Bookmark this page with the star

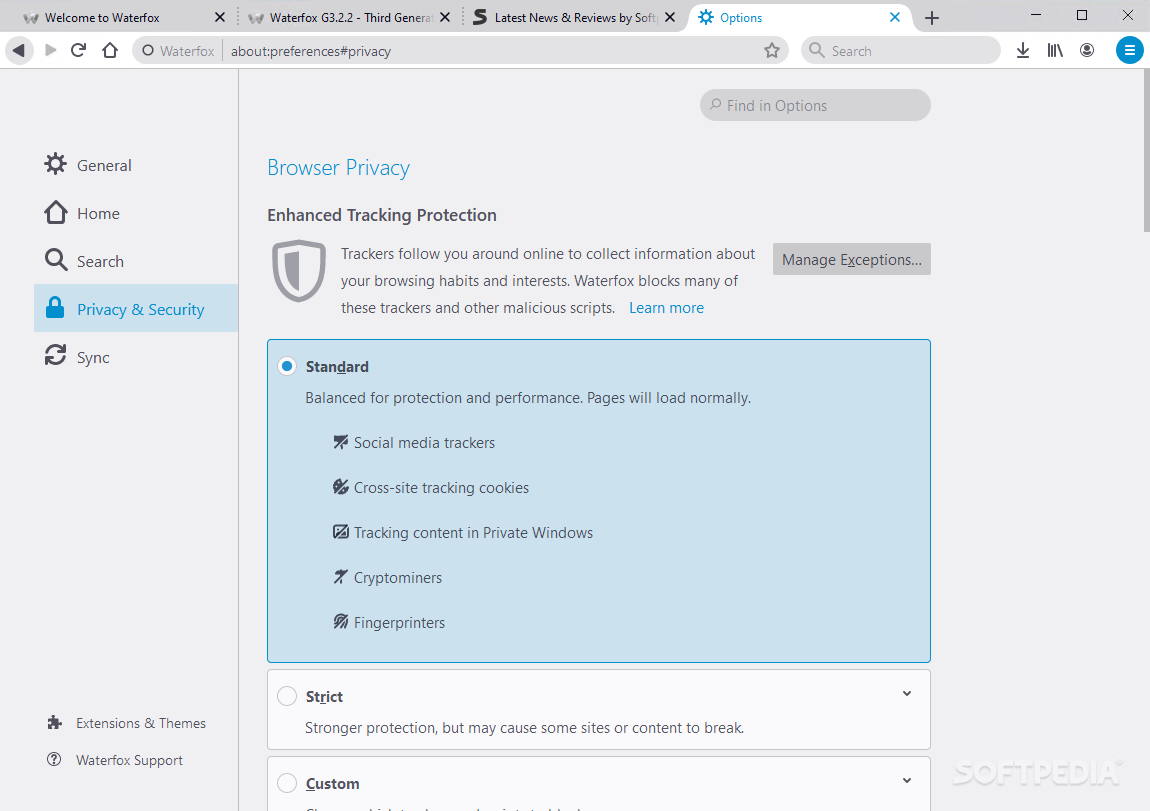(x=772, y=51)
